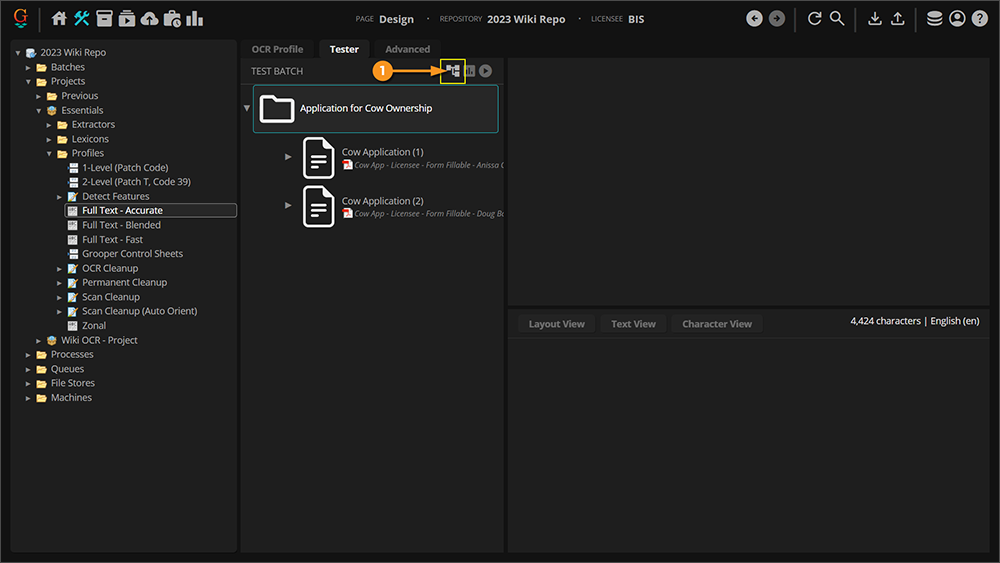This screenshot has width=1000, height=563.
Task: Open the cloud upload Imports icon
Action: click(x=149, y=18)
